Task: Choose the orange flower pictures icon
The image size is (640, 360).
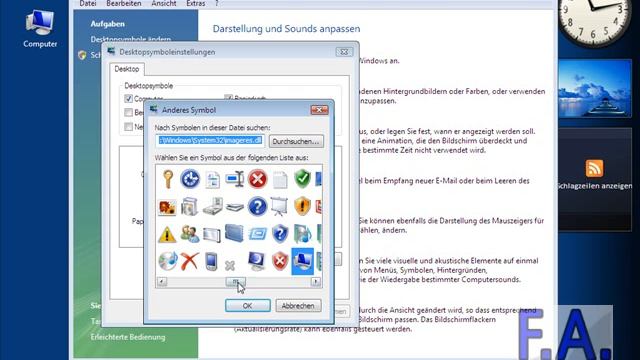Action: 167,207
